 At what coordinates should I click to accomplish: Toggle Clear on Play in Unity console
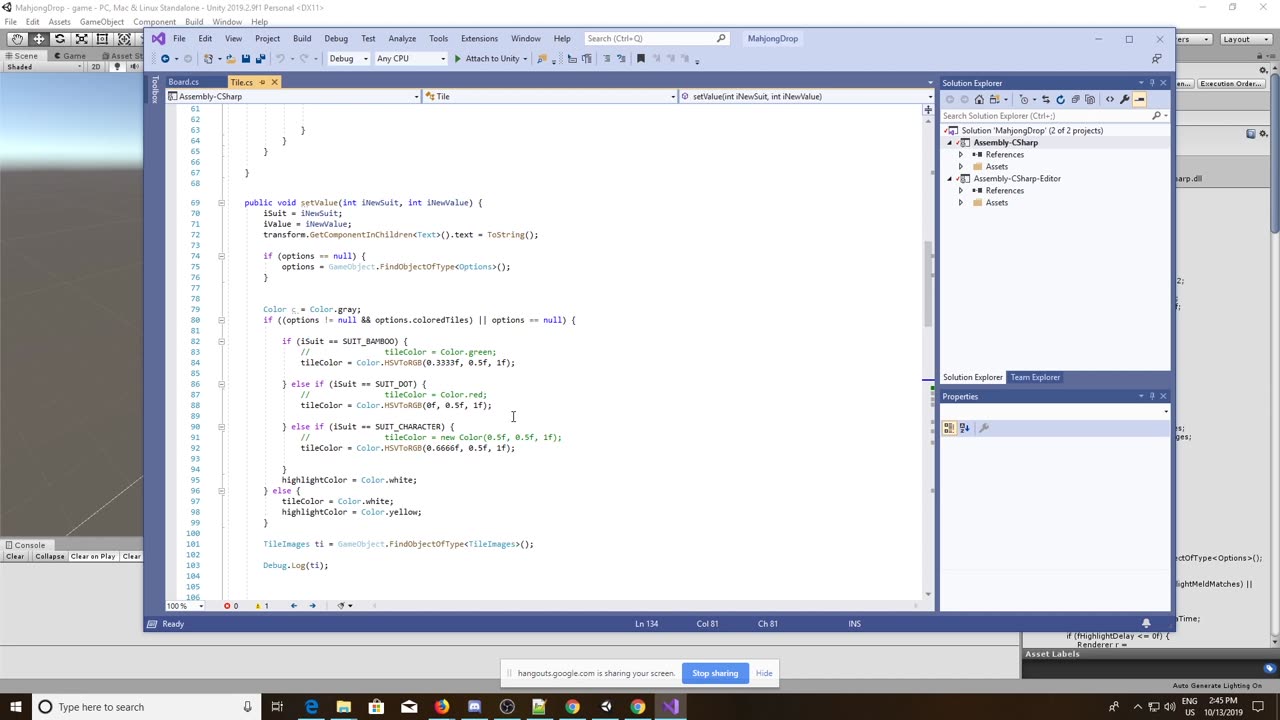[93, 556]
